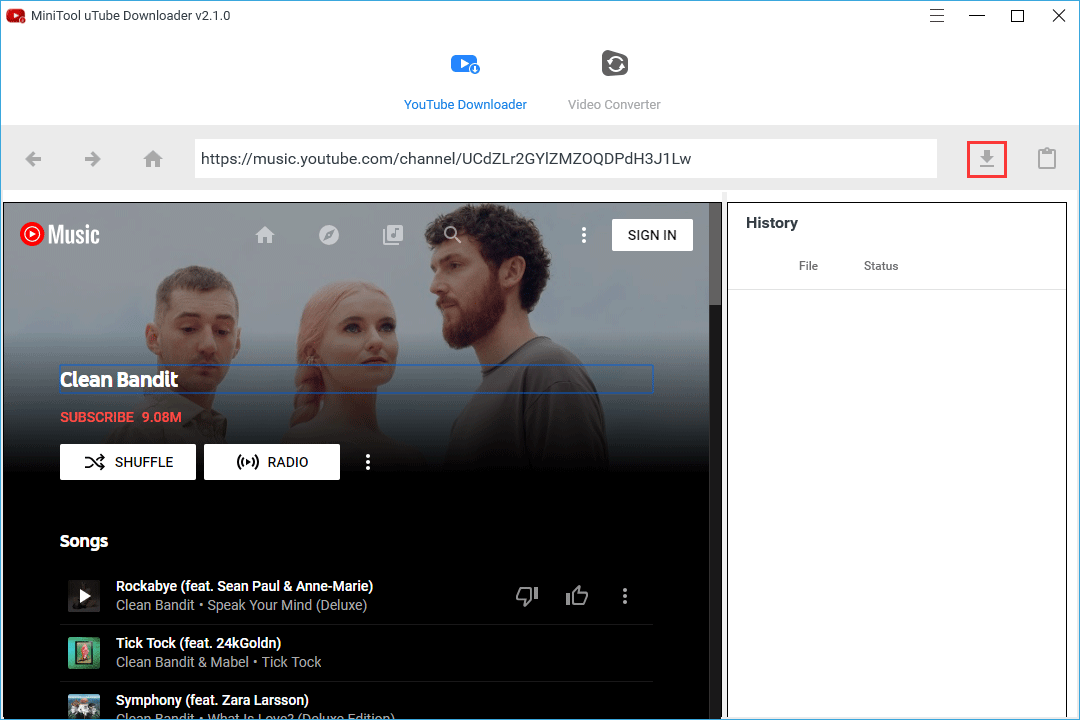Open the Video Converter tab
Screen dimensions: 1080x720
point(614,81)
